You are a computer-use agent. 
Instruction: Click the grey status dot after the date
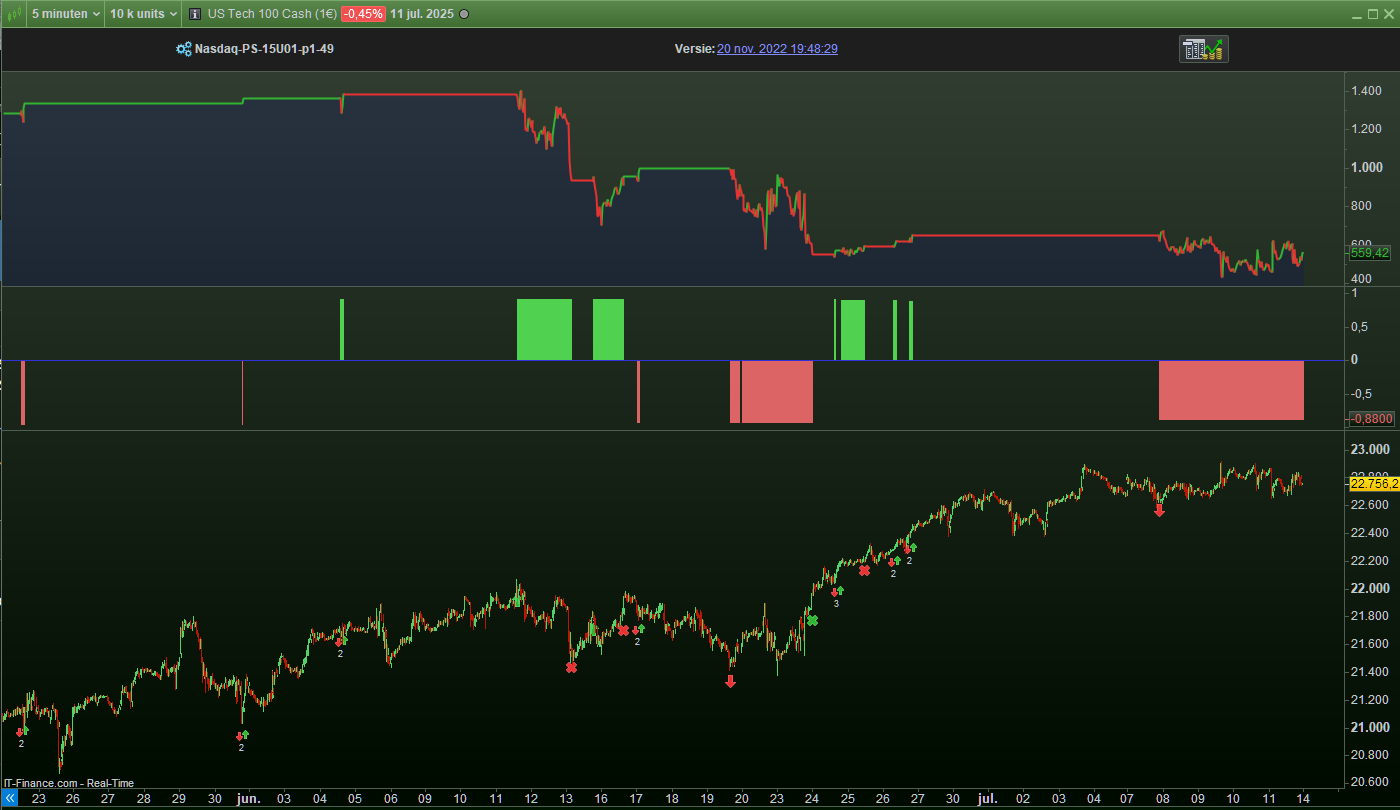[x=463, y=15]
